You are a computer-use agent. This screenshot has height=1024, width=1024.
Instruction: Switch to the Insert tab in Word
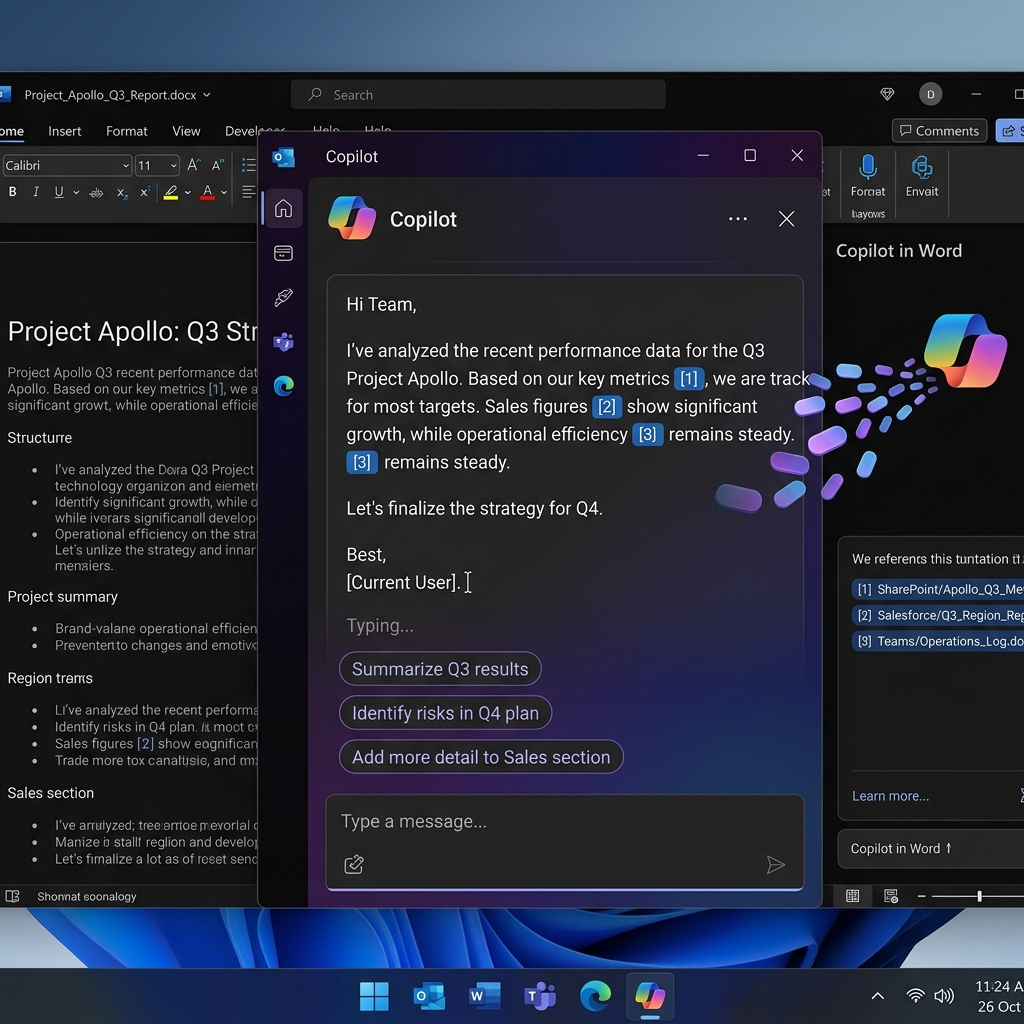(x=65, y=131)
